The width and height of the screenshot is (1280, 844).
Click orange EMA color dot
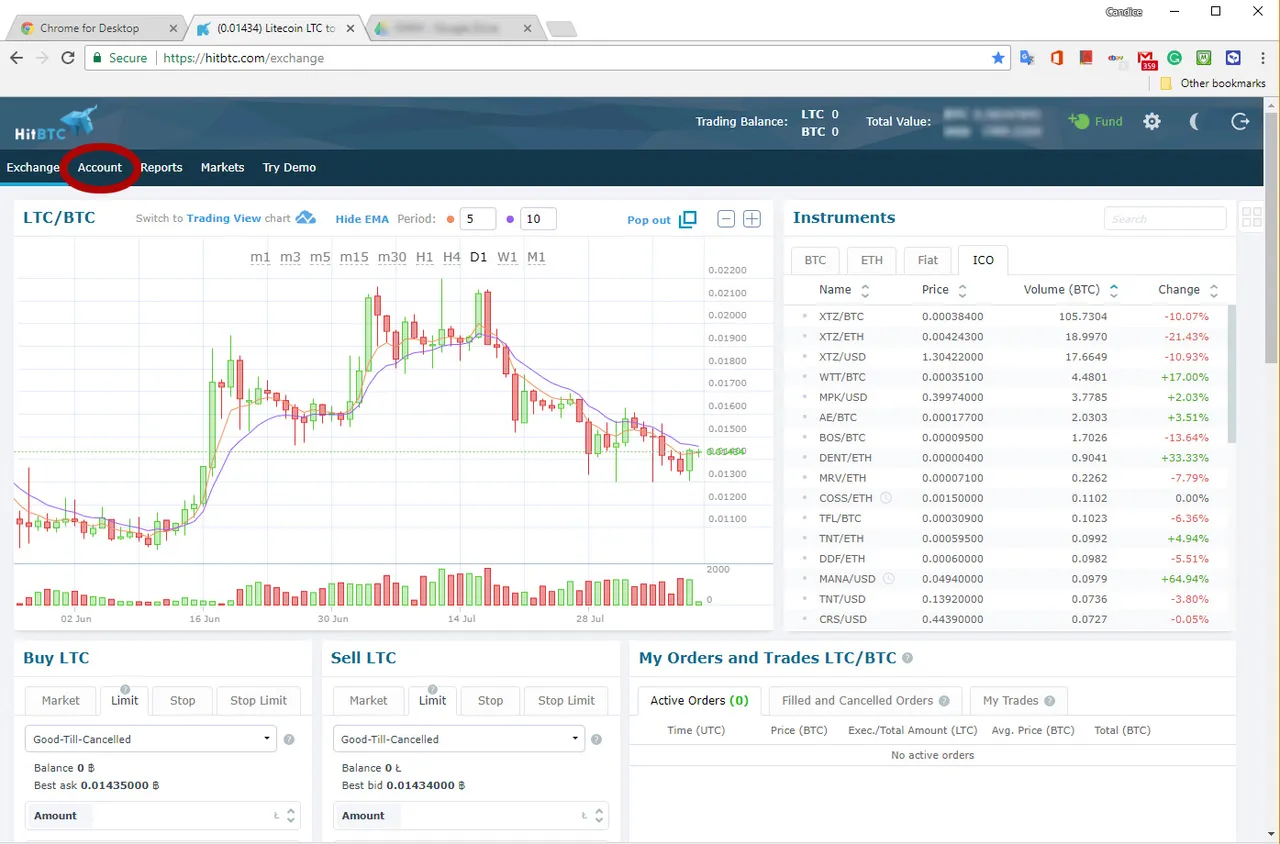point(451,219)
